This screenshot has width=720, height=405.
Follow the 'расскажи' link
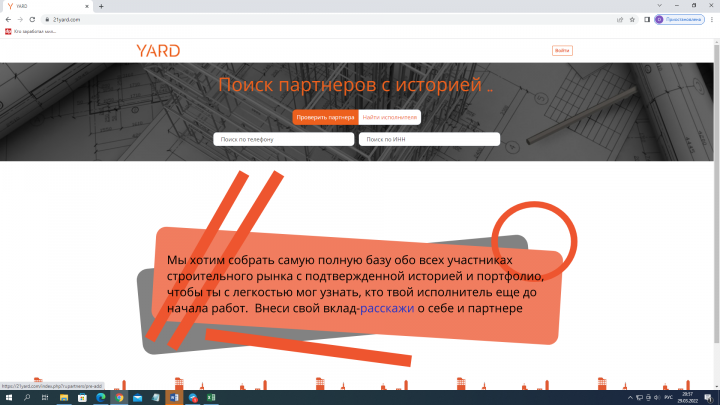point(387,308)
